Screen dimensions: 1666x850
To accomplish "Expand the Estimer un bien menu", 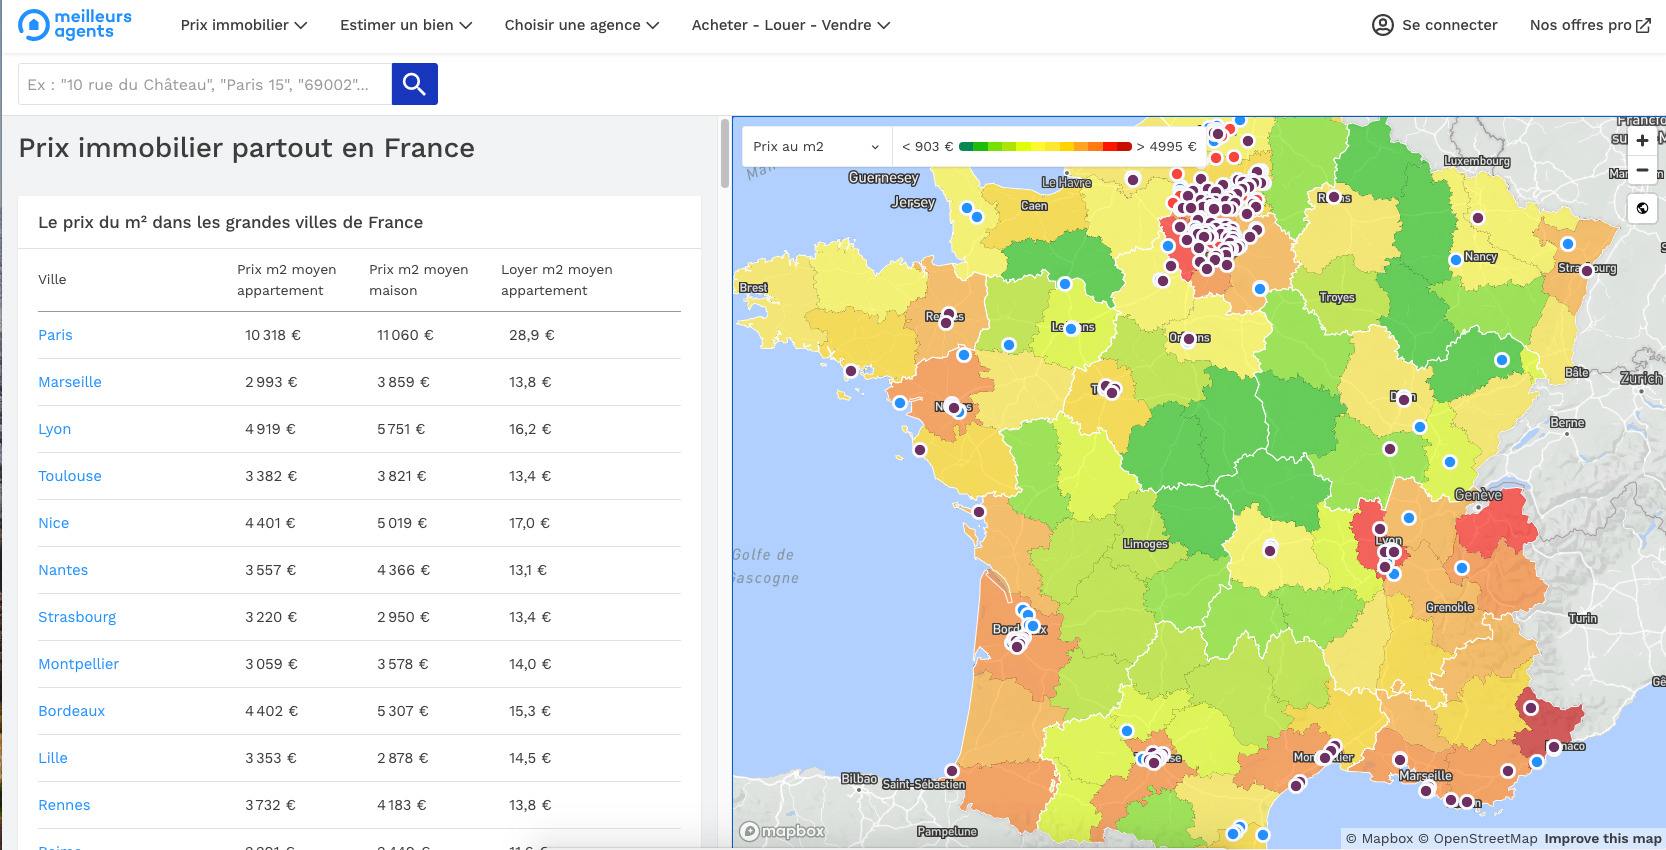I will tap(405, 25).
